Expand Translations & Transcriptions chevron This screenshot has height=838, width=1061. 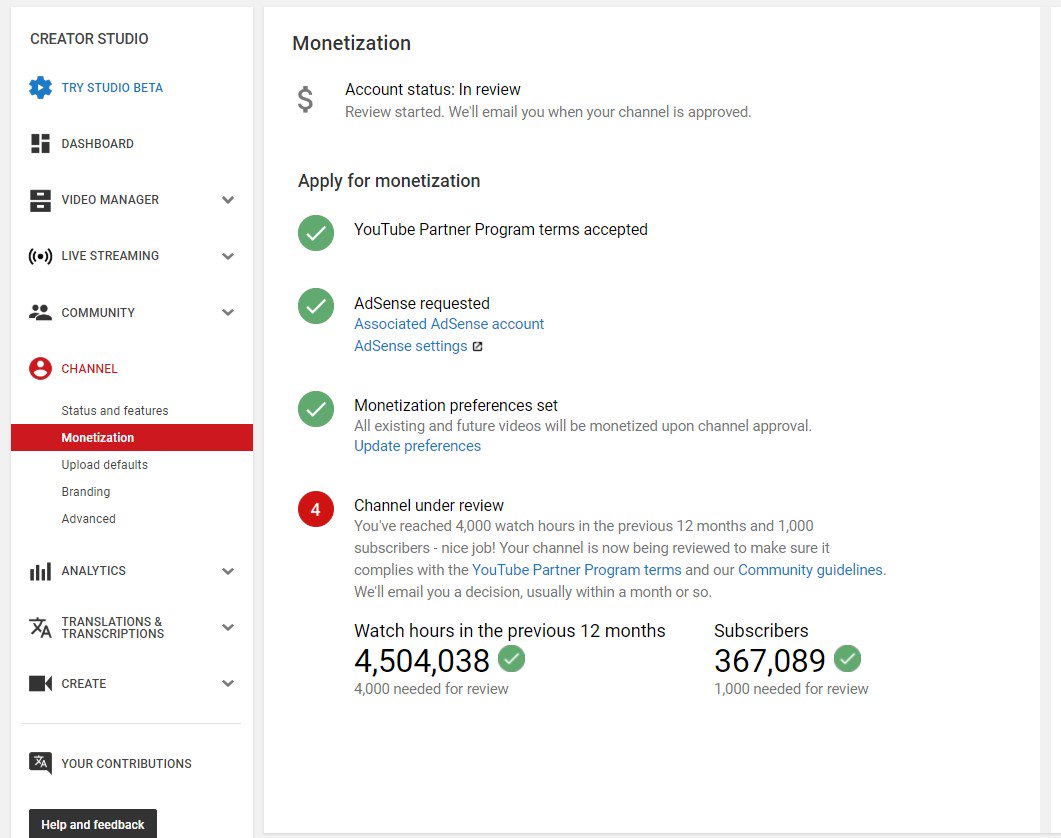pyautogui.click(x=228, y=627)
